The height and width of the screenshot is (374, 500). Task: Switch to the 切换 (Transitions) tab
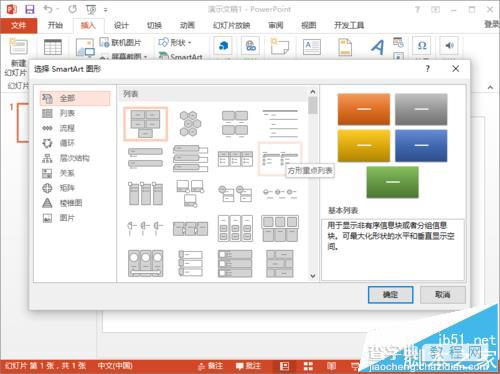pyautogui.click(x=154, y=25)
